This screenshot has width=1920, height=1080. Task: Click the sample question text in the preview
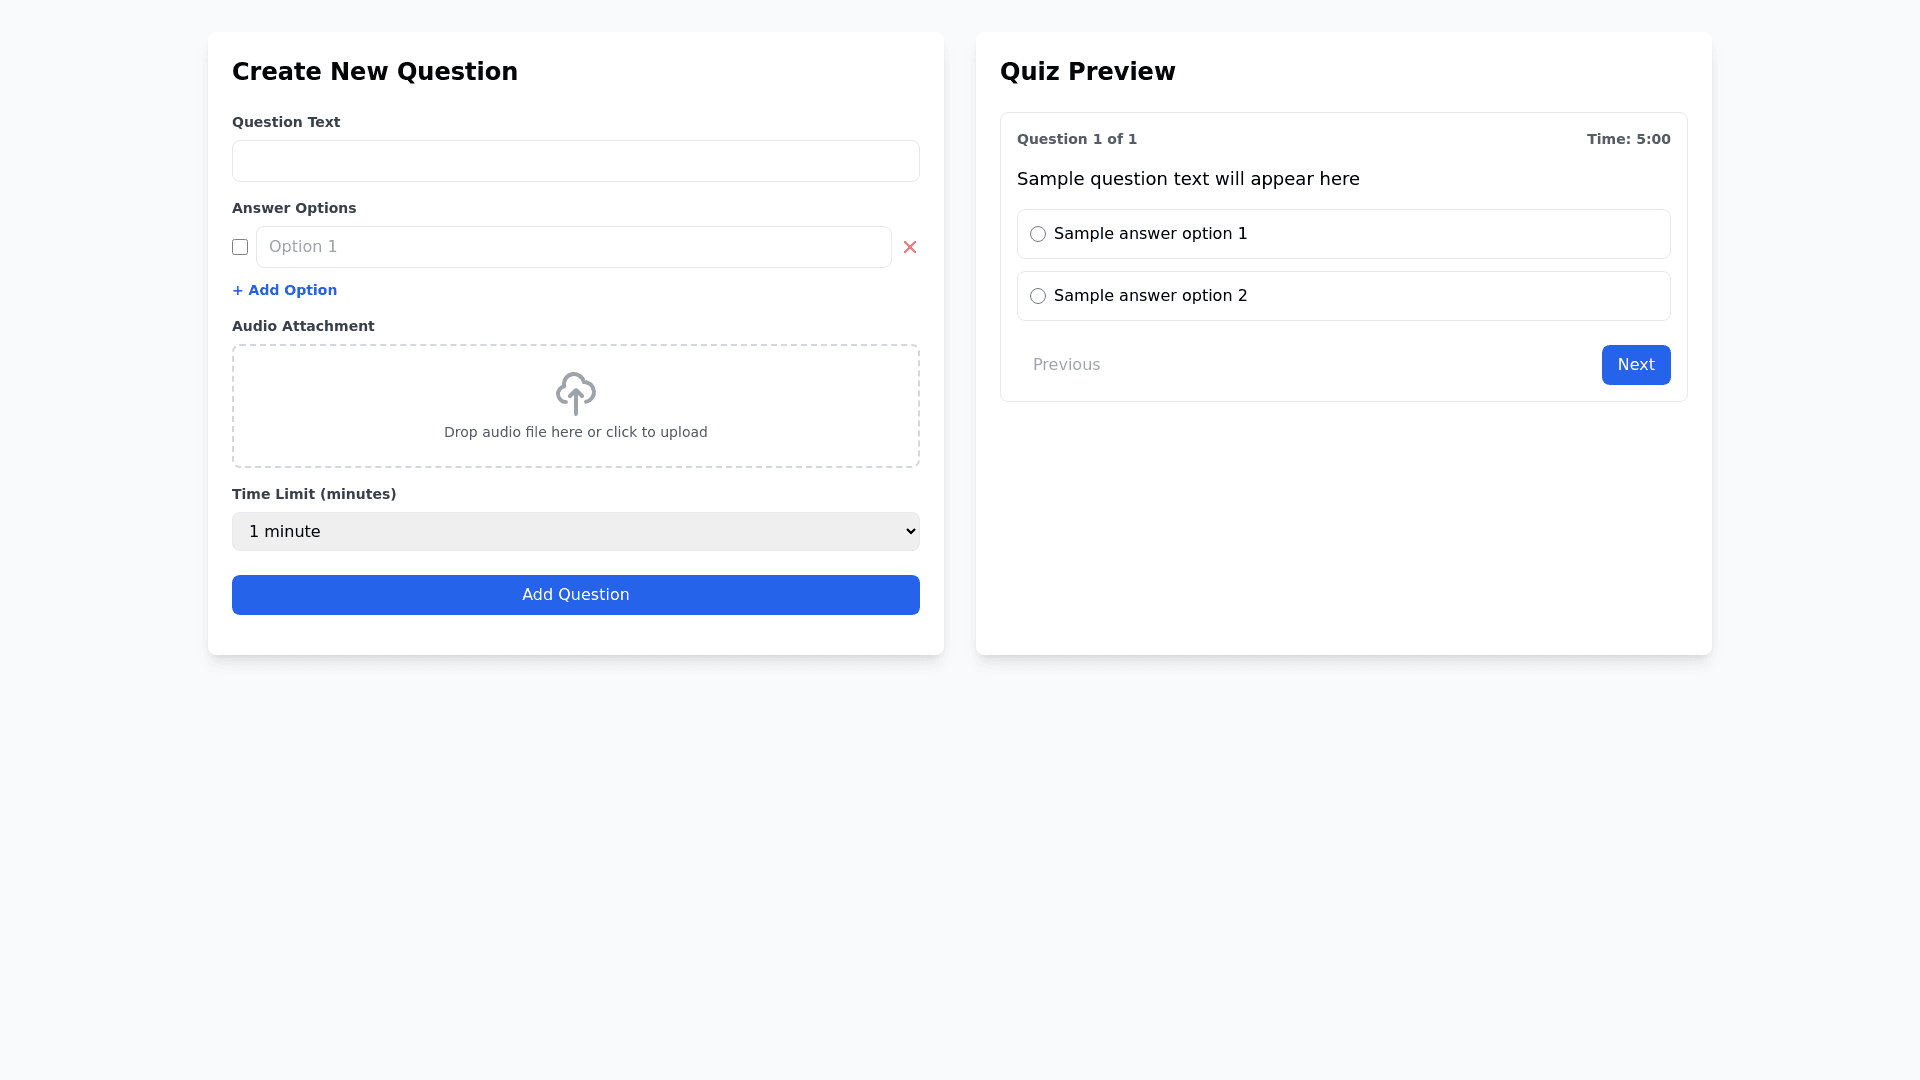point(1188,179)
